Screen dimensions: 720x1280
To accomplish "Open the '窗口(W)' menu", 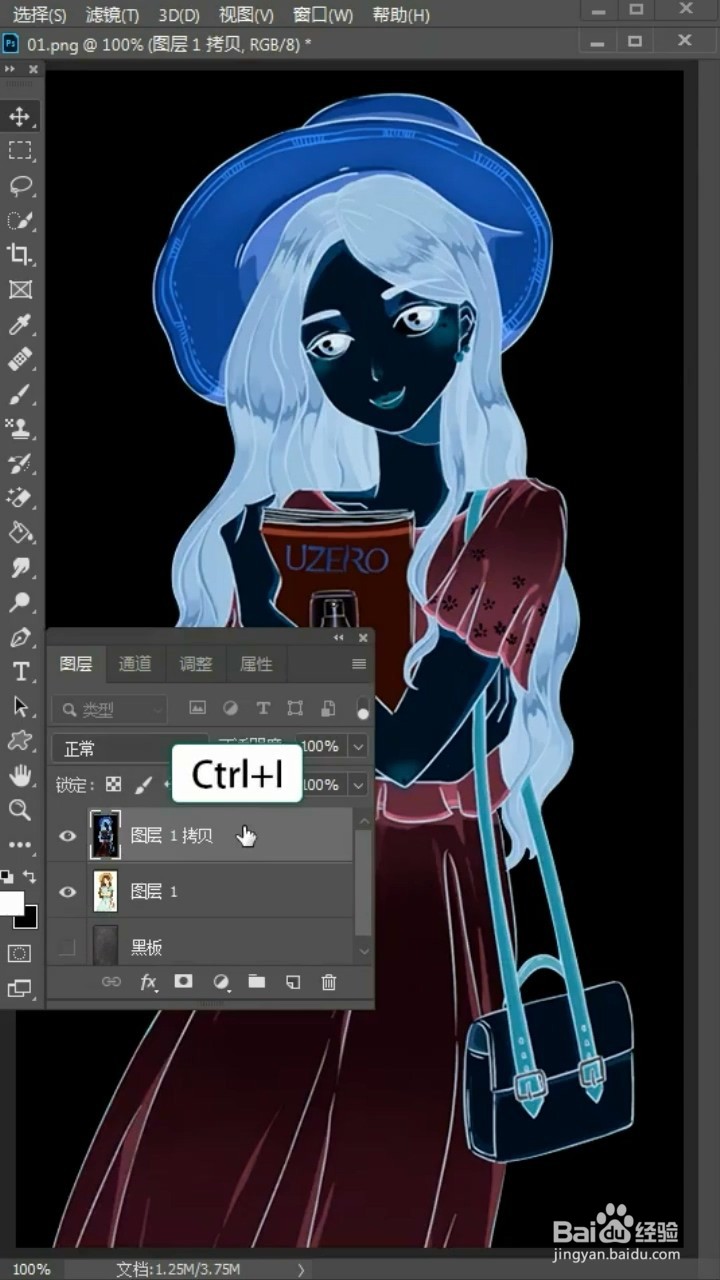I will coord(323,15).
